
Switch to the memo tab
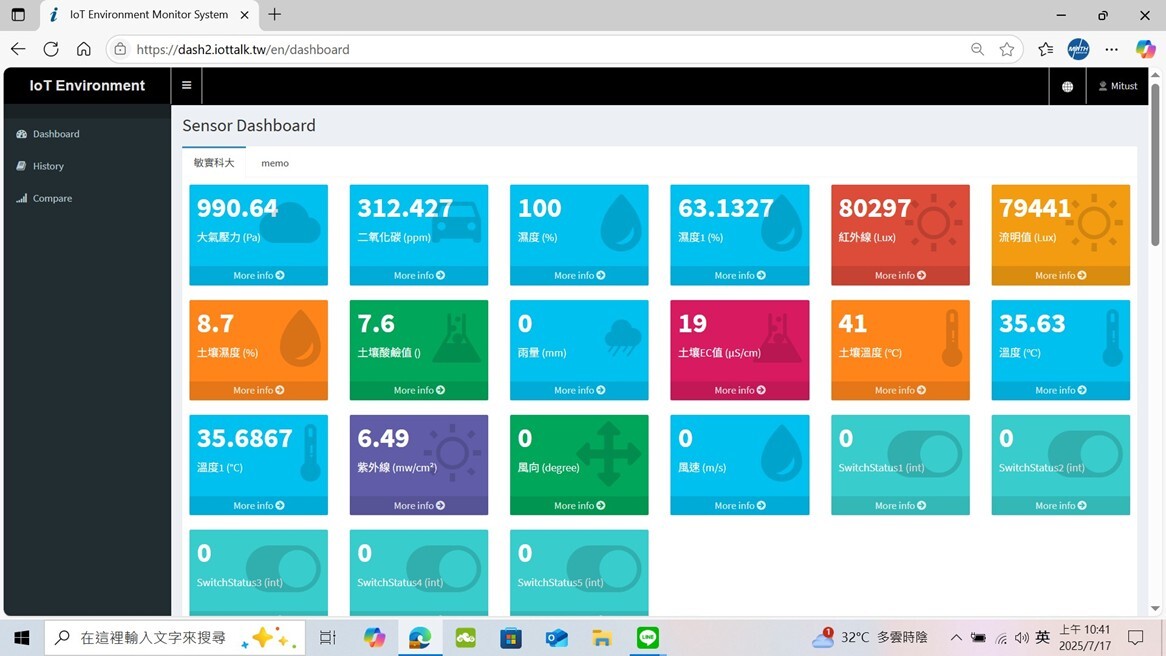point(275,163)
